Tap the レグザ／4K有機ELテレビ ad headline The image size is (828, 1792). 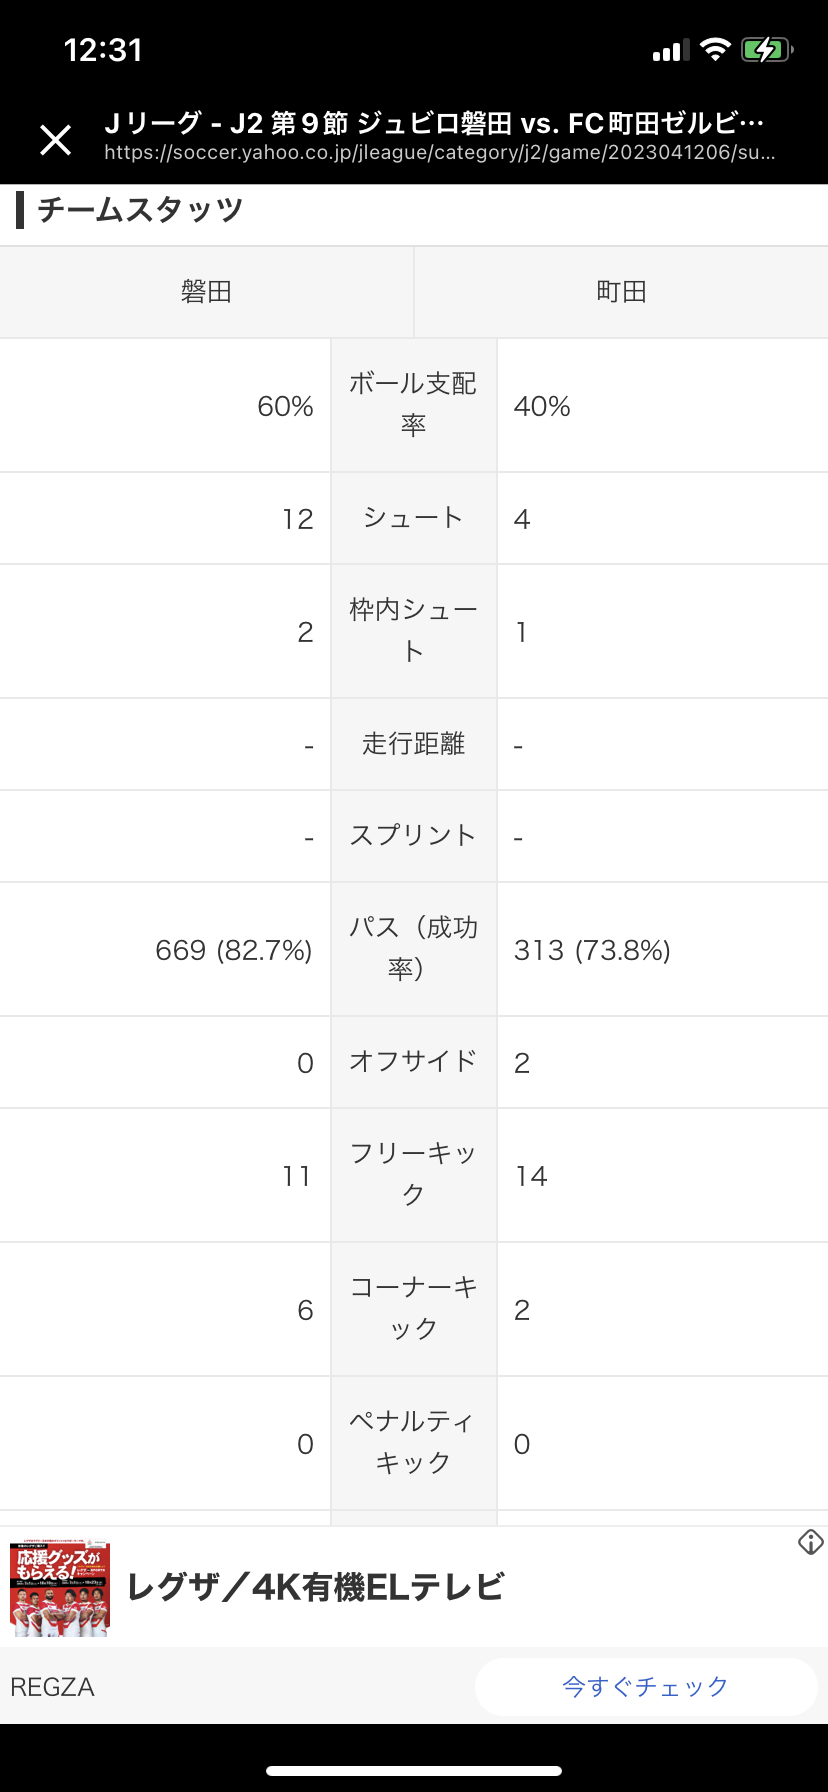[316, 1587]
